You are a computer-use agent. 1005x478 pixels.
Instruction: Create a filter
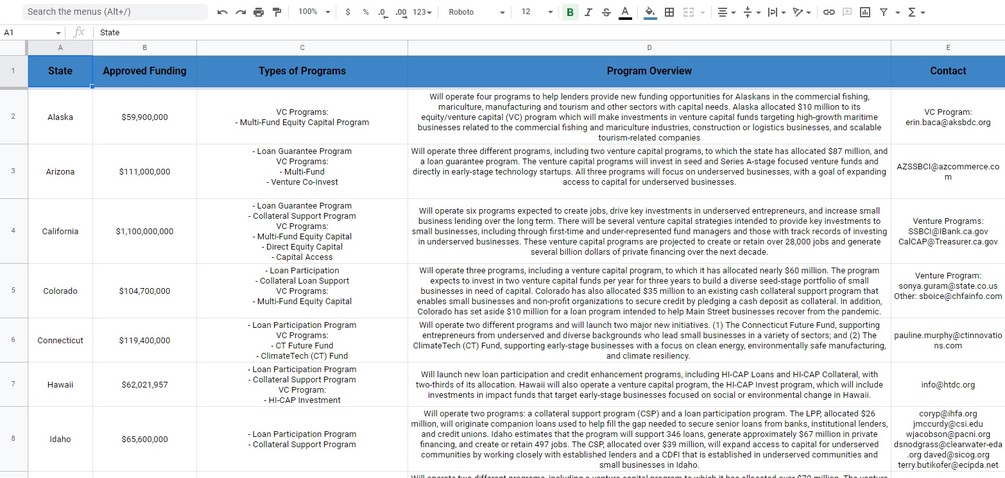pyautogui.click(x=883, y=12)
